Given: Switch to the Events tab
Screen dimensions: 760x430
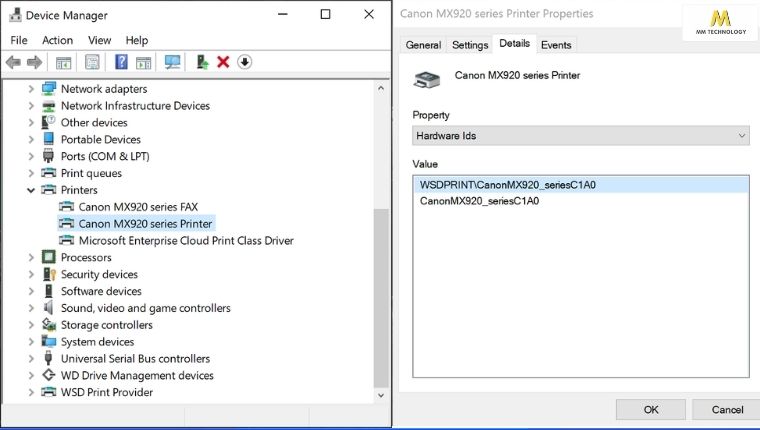Looking at the screenshot, I should point(556,45).
